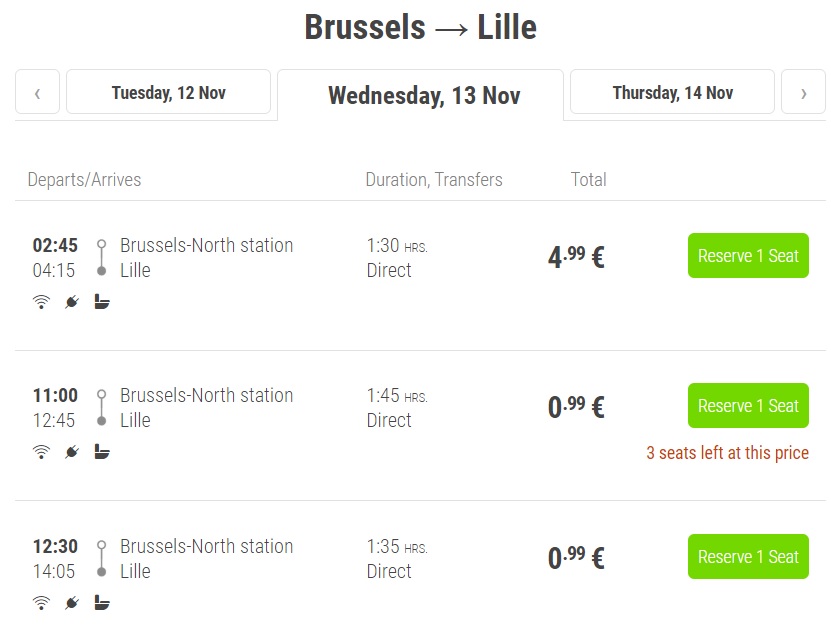
Task: Select the toilet icon on the 12:30 trip
Action: (101, 603)
